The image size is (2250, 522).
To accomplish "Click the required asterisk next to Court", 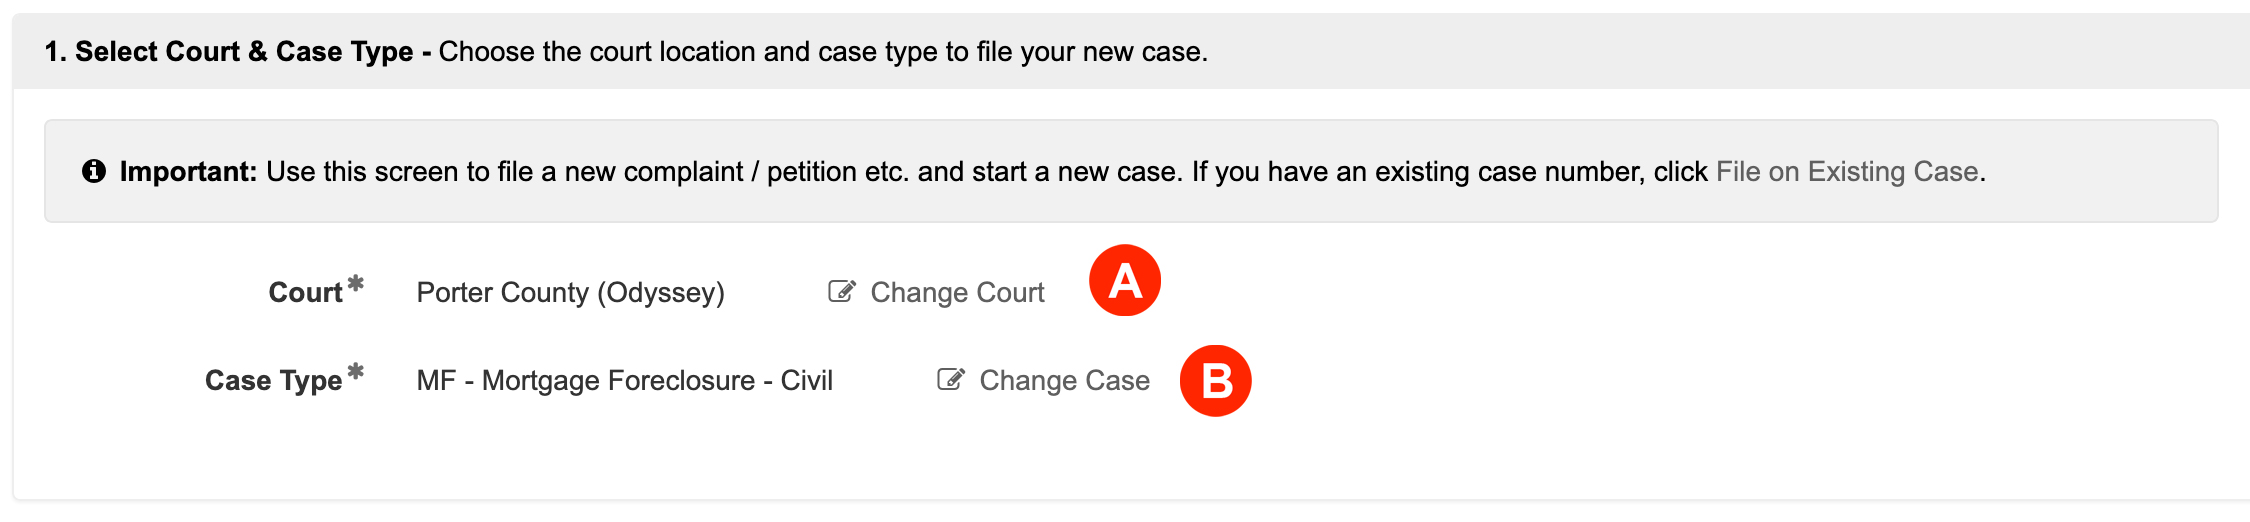I will coord(355,285).
